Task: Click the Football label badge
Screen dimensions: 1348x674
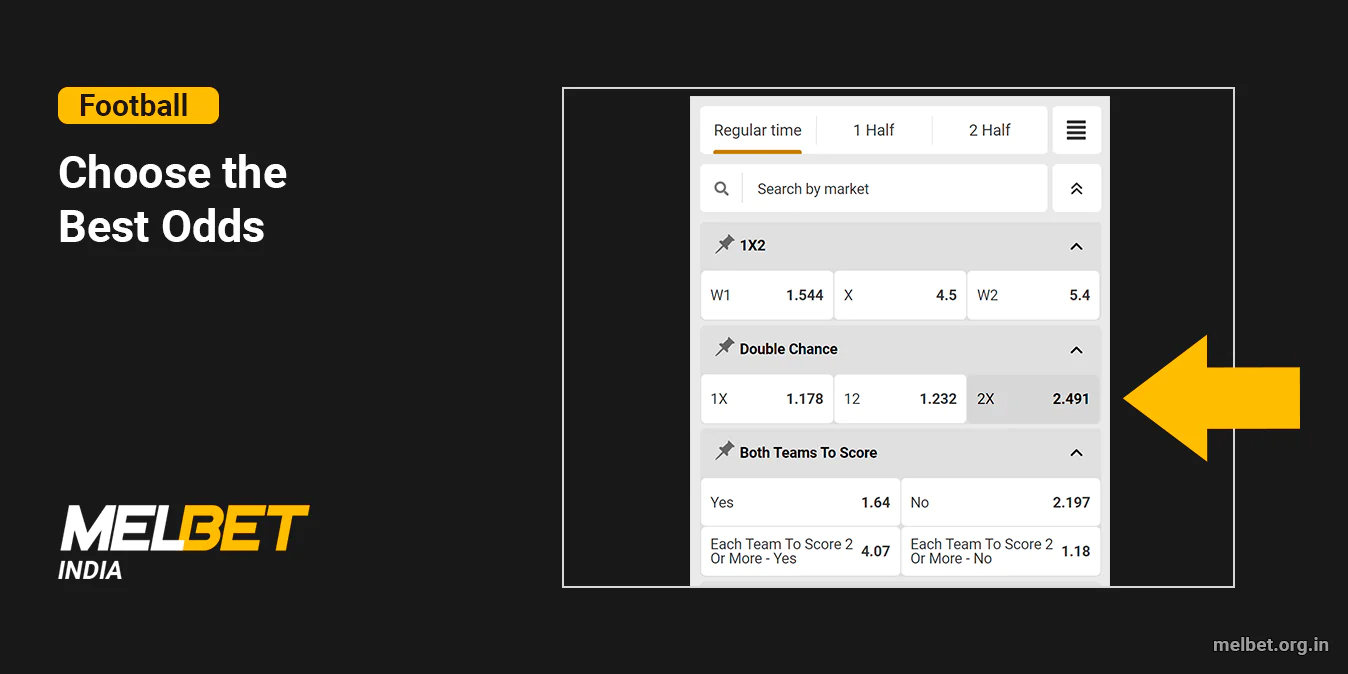Action: 137,105
